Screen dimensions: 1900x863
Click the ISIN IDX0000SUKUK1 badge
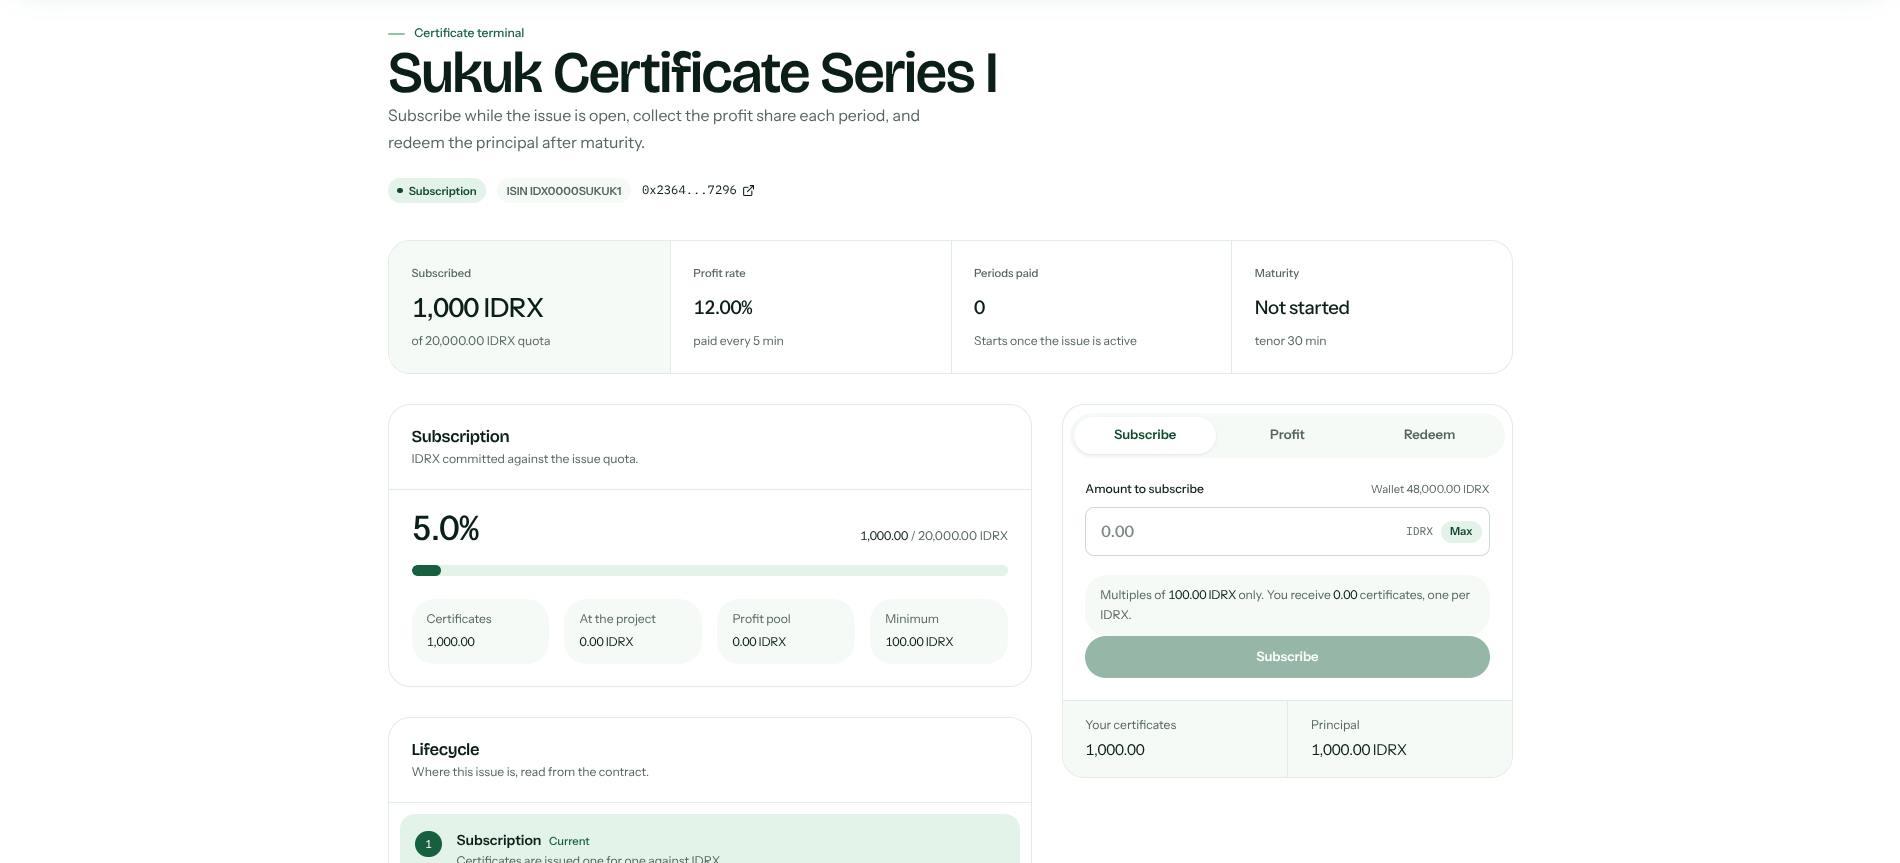(564, 191)
